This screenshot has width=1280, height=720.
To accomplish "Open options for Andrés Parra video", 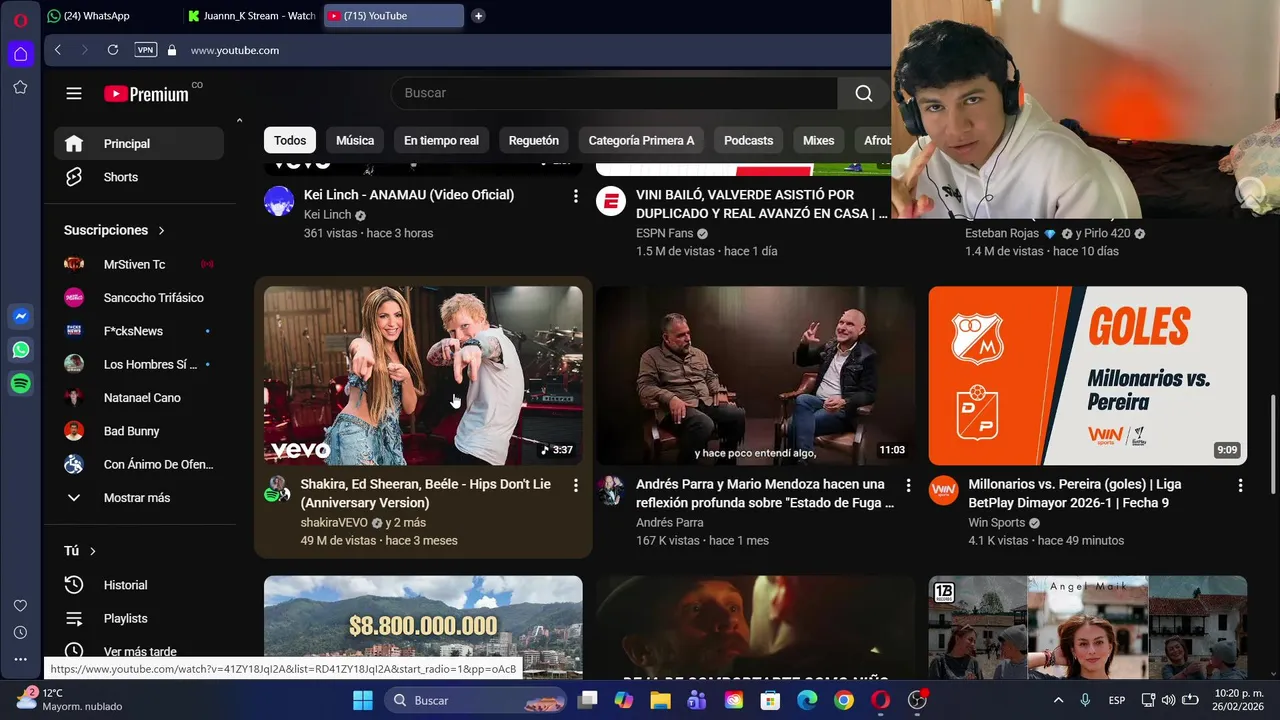I will pos(908,485).
